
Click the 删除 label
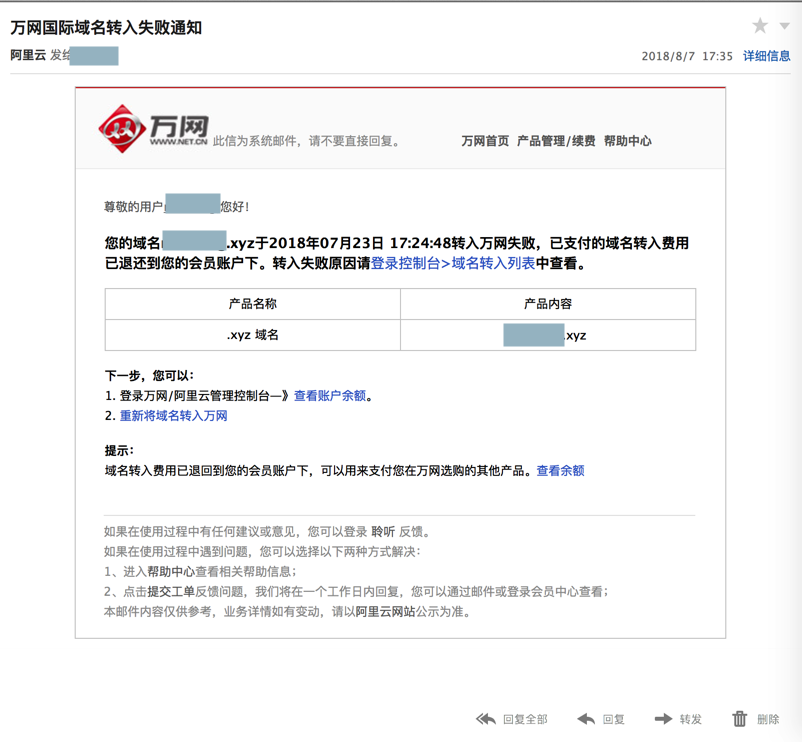[768, 719]
